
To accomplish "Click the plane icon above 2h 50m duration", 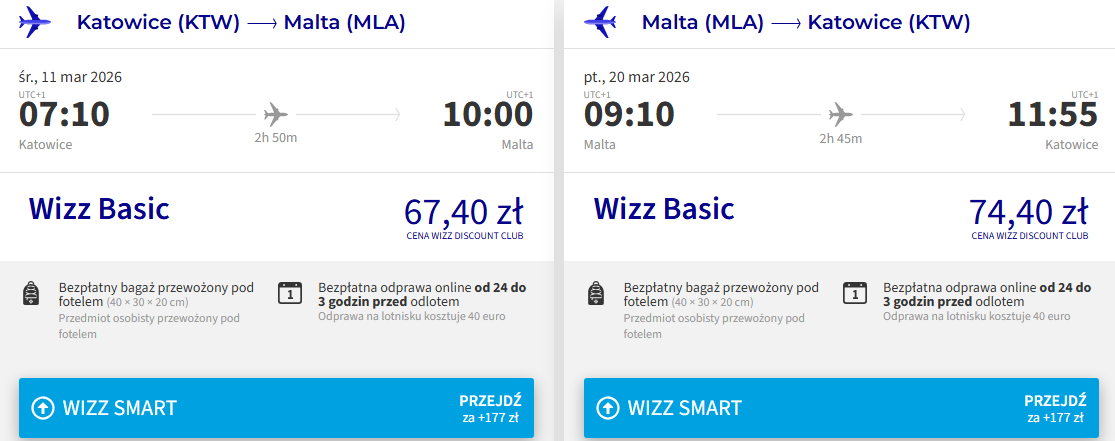I will pos(275,113).
